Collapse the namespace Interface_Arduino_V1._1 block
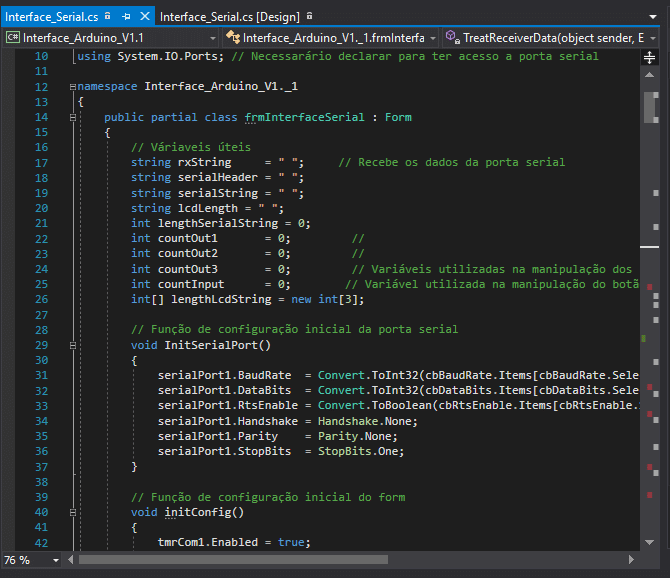Screen dimensions: 670x578 [73, 87]
